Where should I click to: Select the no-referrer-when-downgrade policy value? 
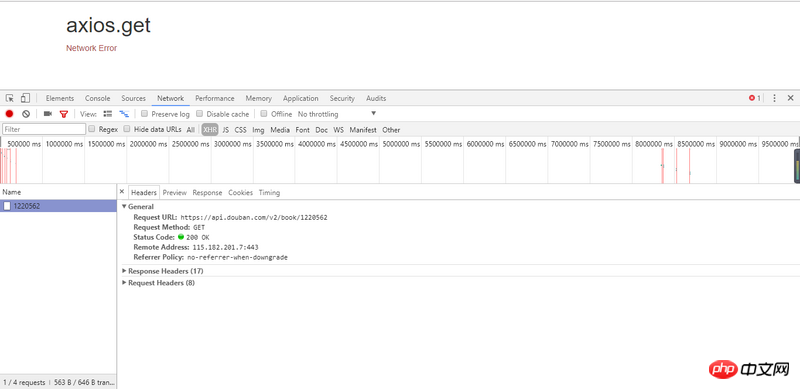(x=237, y=257)
